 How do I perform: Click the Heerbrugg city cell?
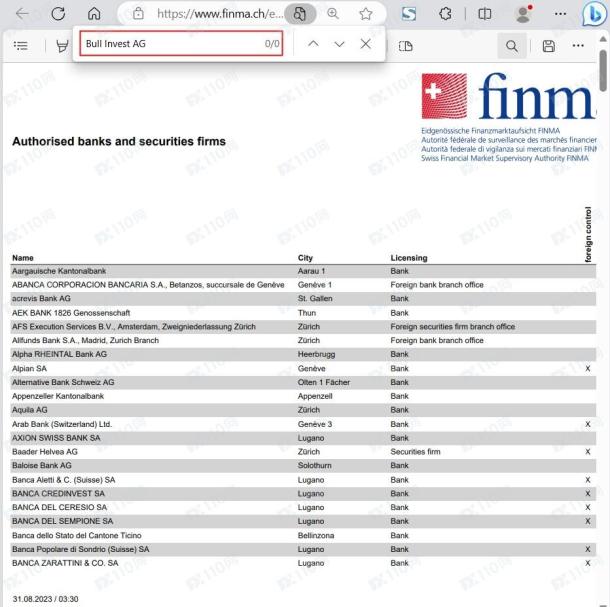point(316,354)
